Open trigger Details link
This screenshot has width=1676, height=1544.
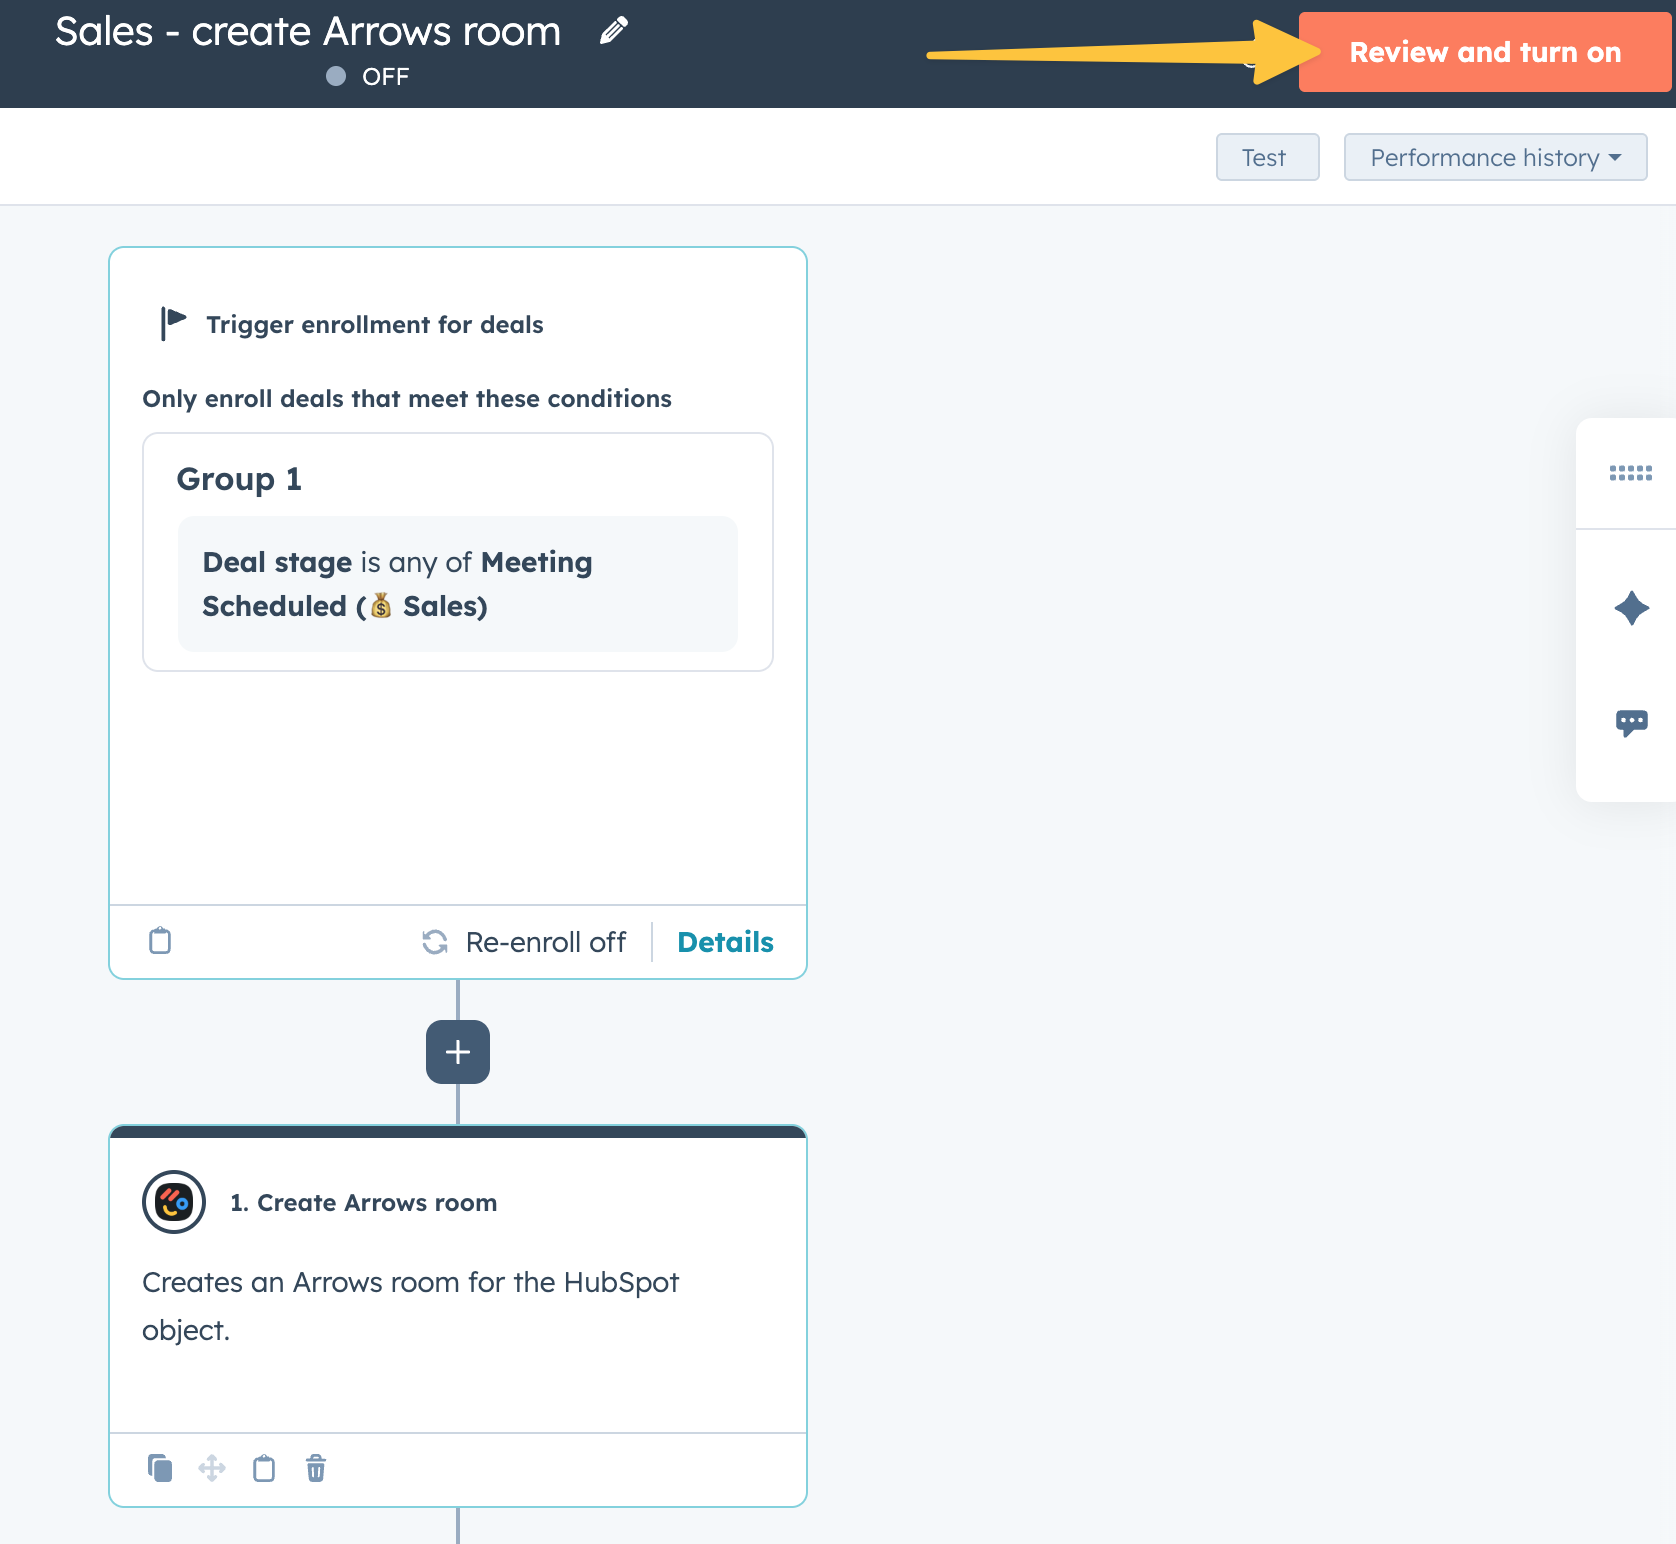(x=725, y=942)
